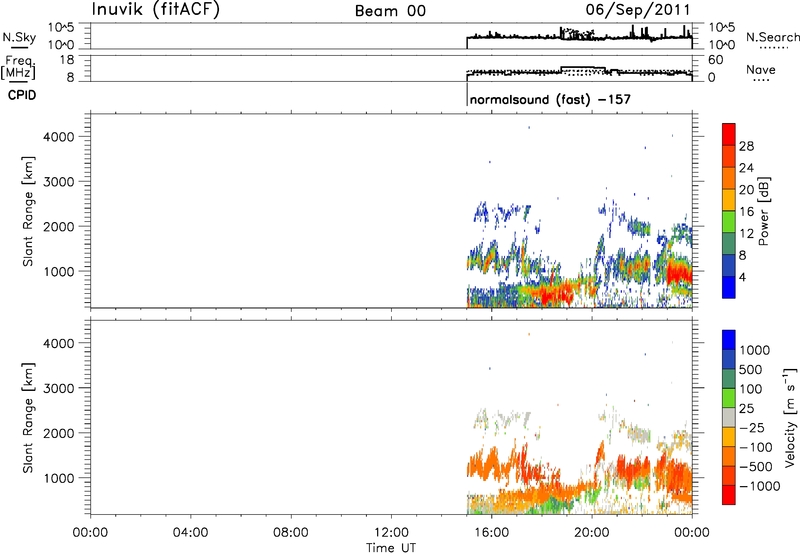This screenshot has height=554, width=800.
Task: Click the 'Velocity [m s-1]' colorbar label
Action: 790,417
